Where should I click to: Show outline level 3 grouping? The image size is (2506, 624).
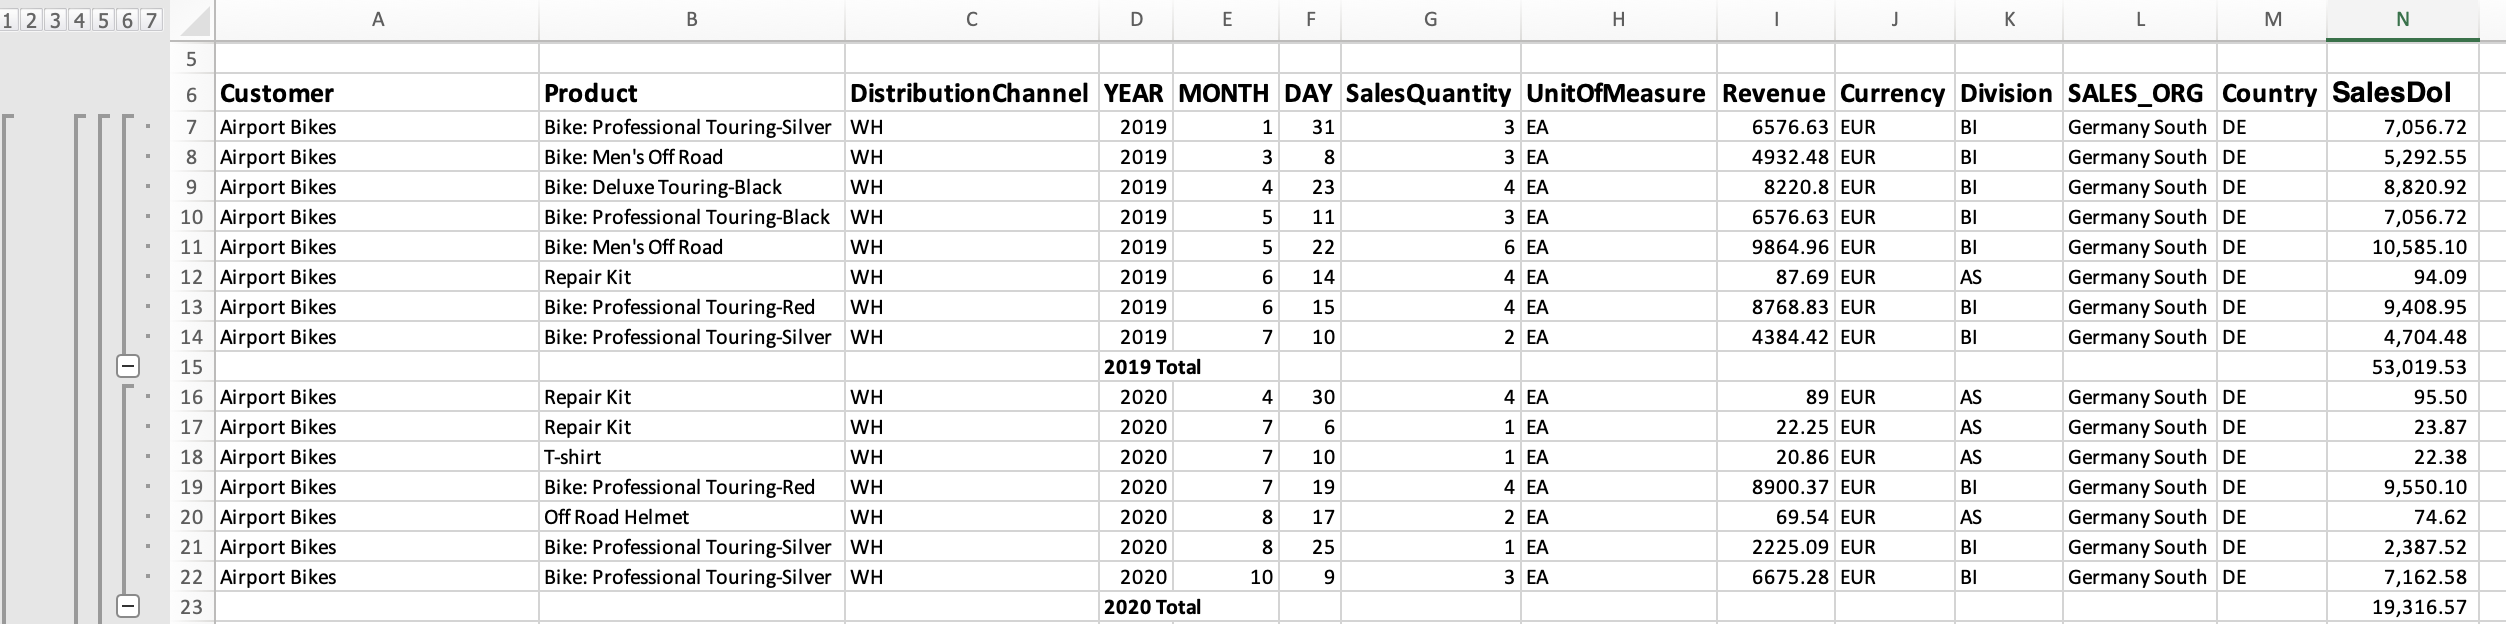pos(55,20)
